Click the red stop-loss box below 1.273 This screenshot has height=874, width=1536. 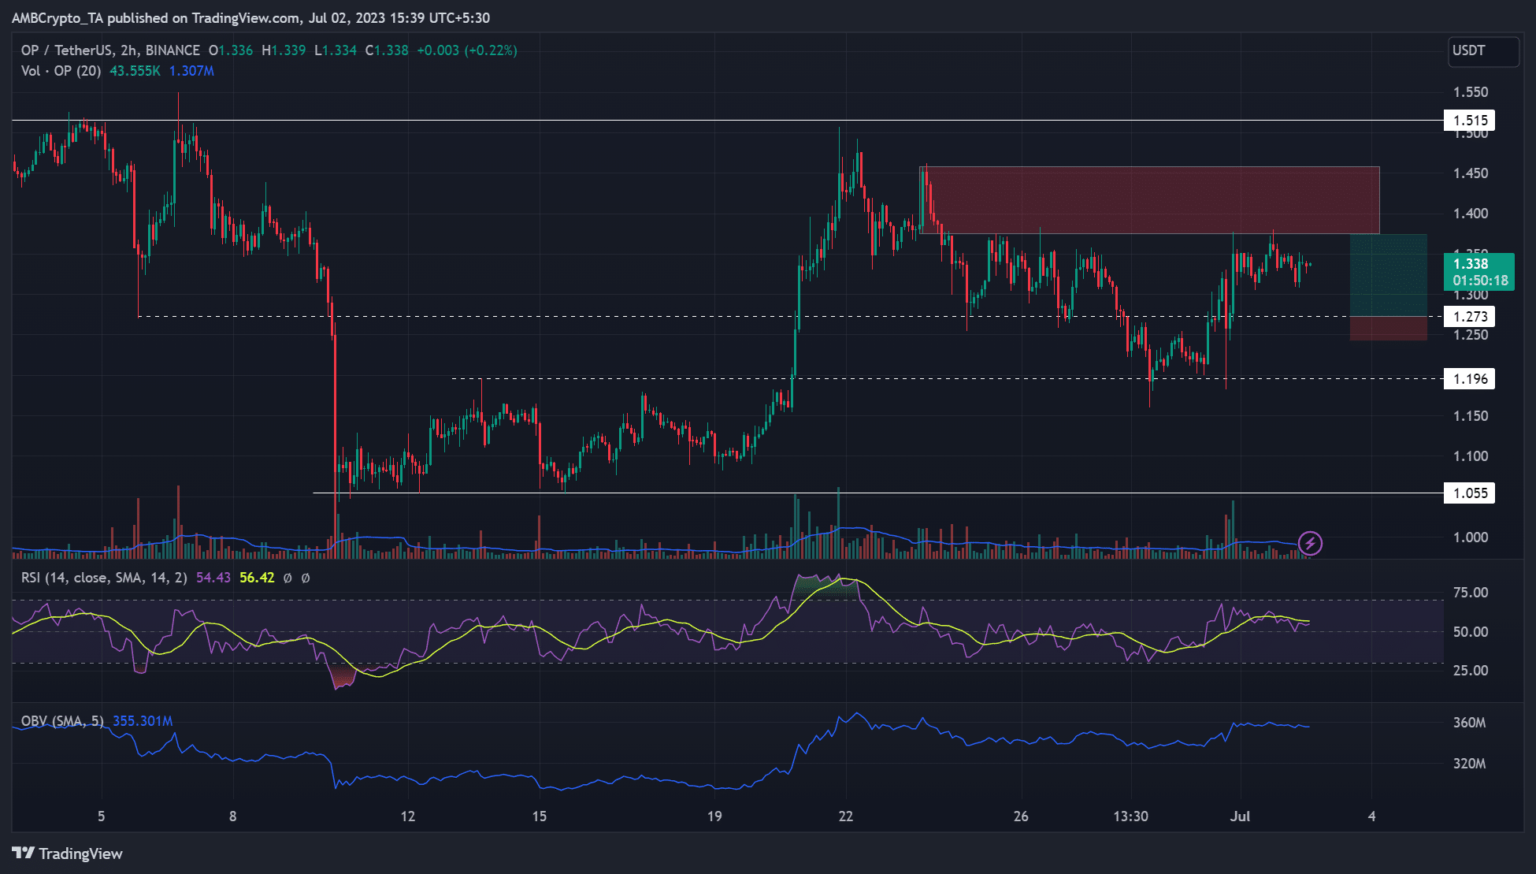pyautogui.click(x=1388, y=329)
